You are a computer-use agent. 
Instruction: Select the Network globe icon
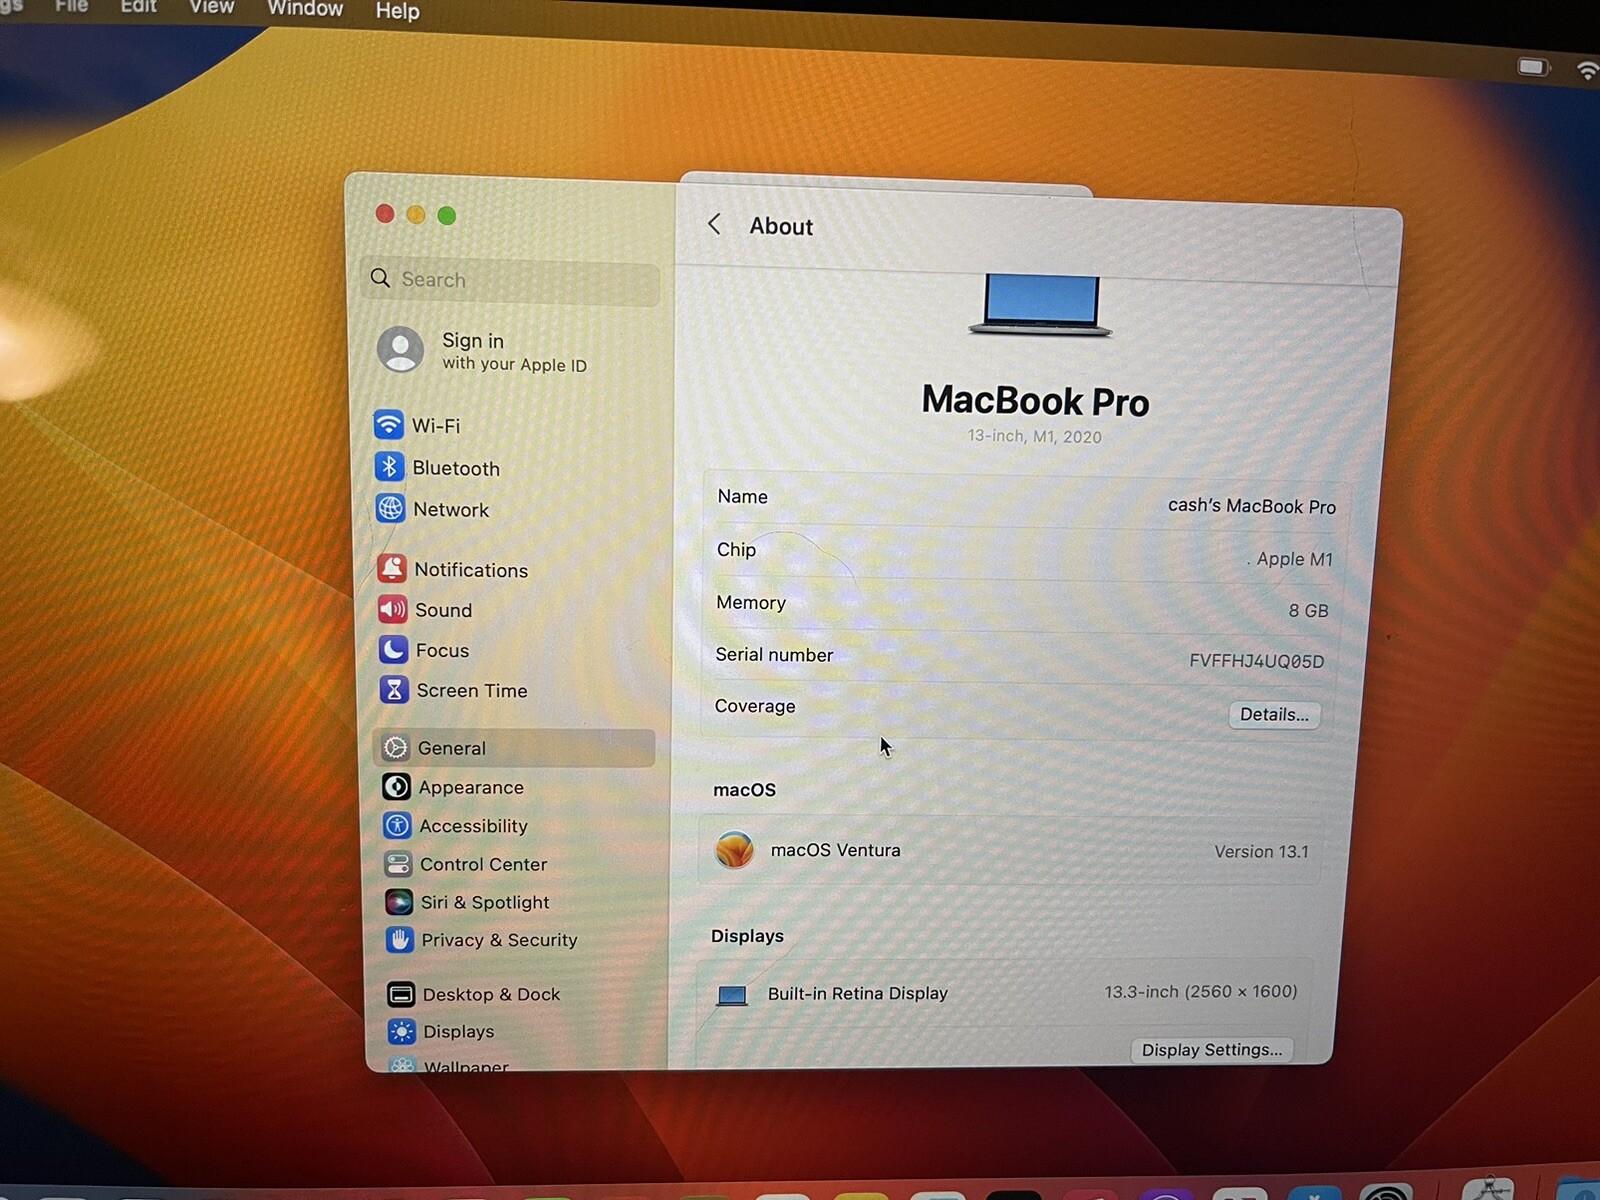(390, 508)
